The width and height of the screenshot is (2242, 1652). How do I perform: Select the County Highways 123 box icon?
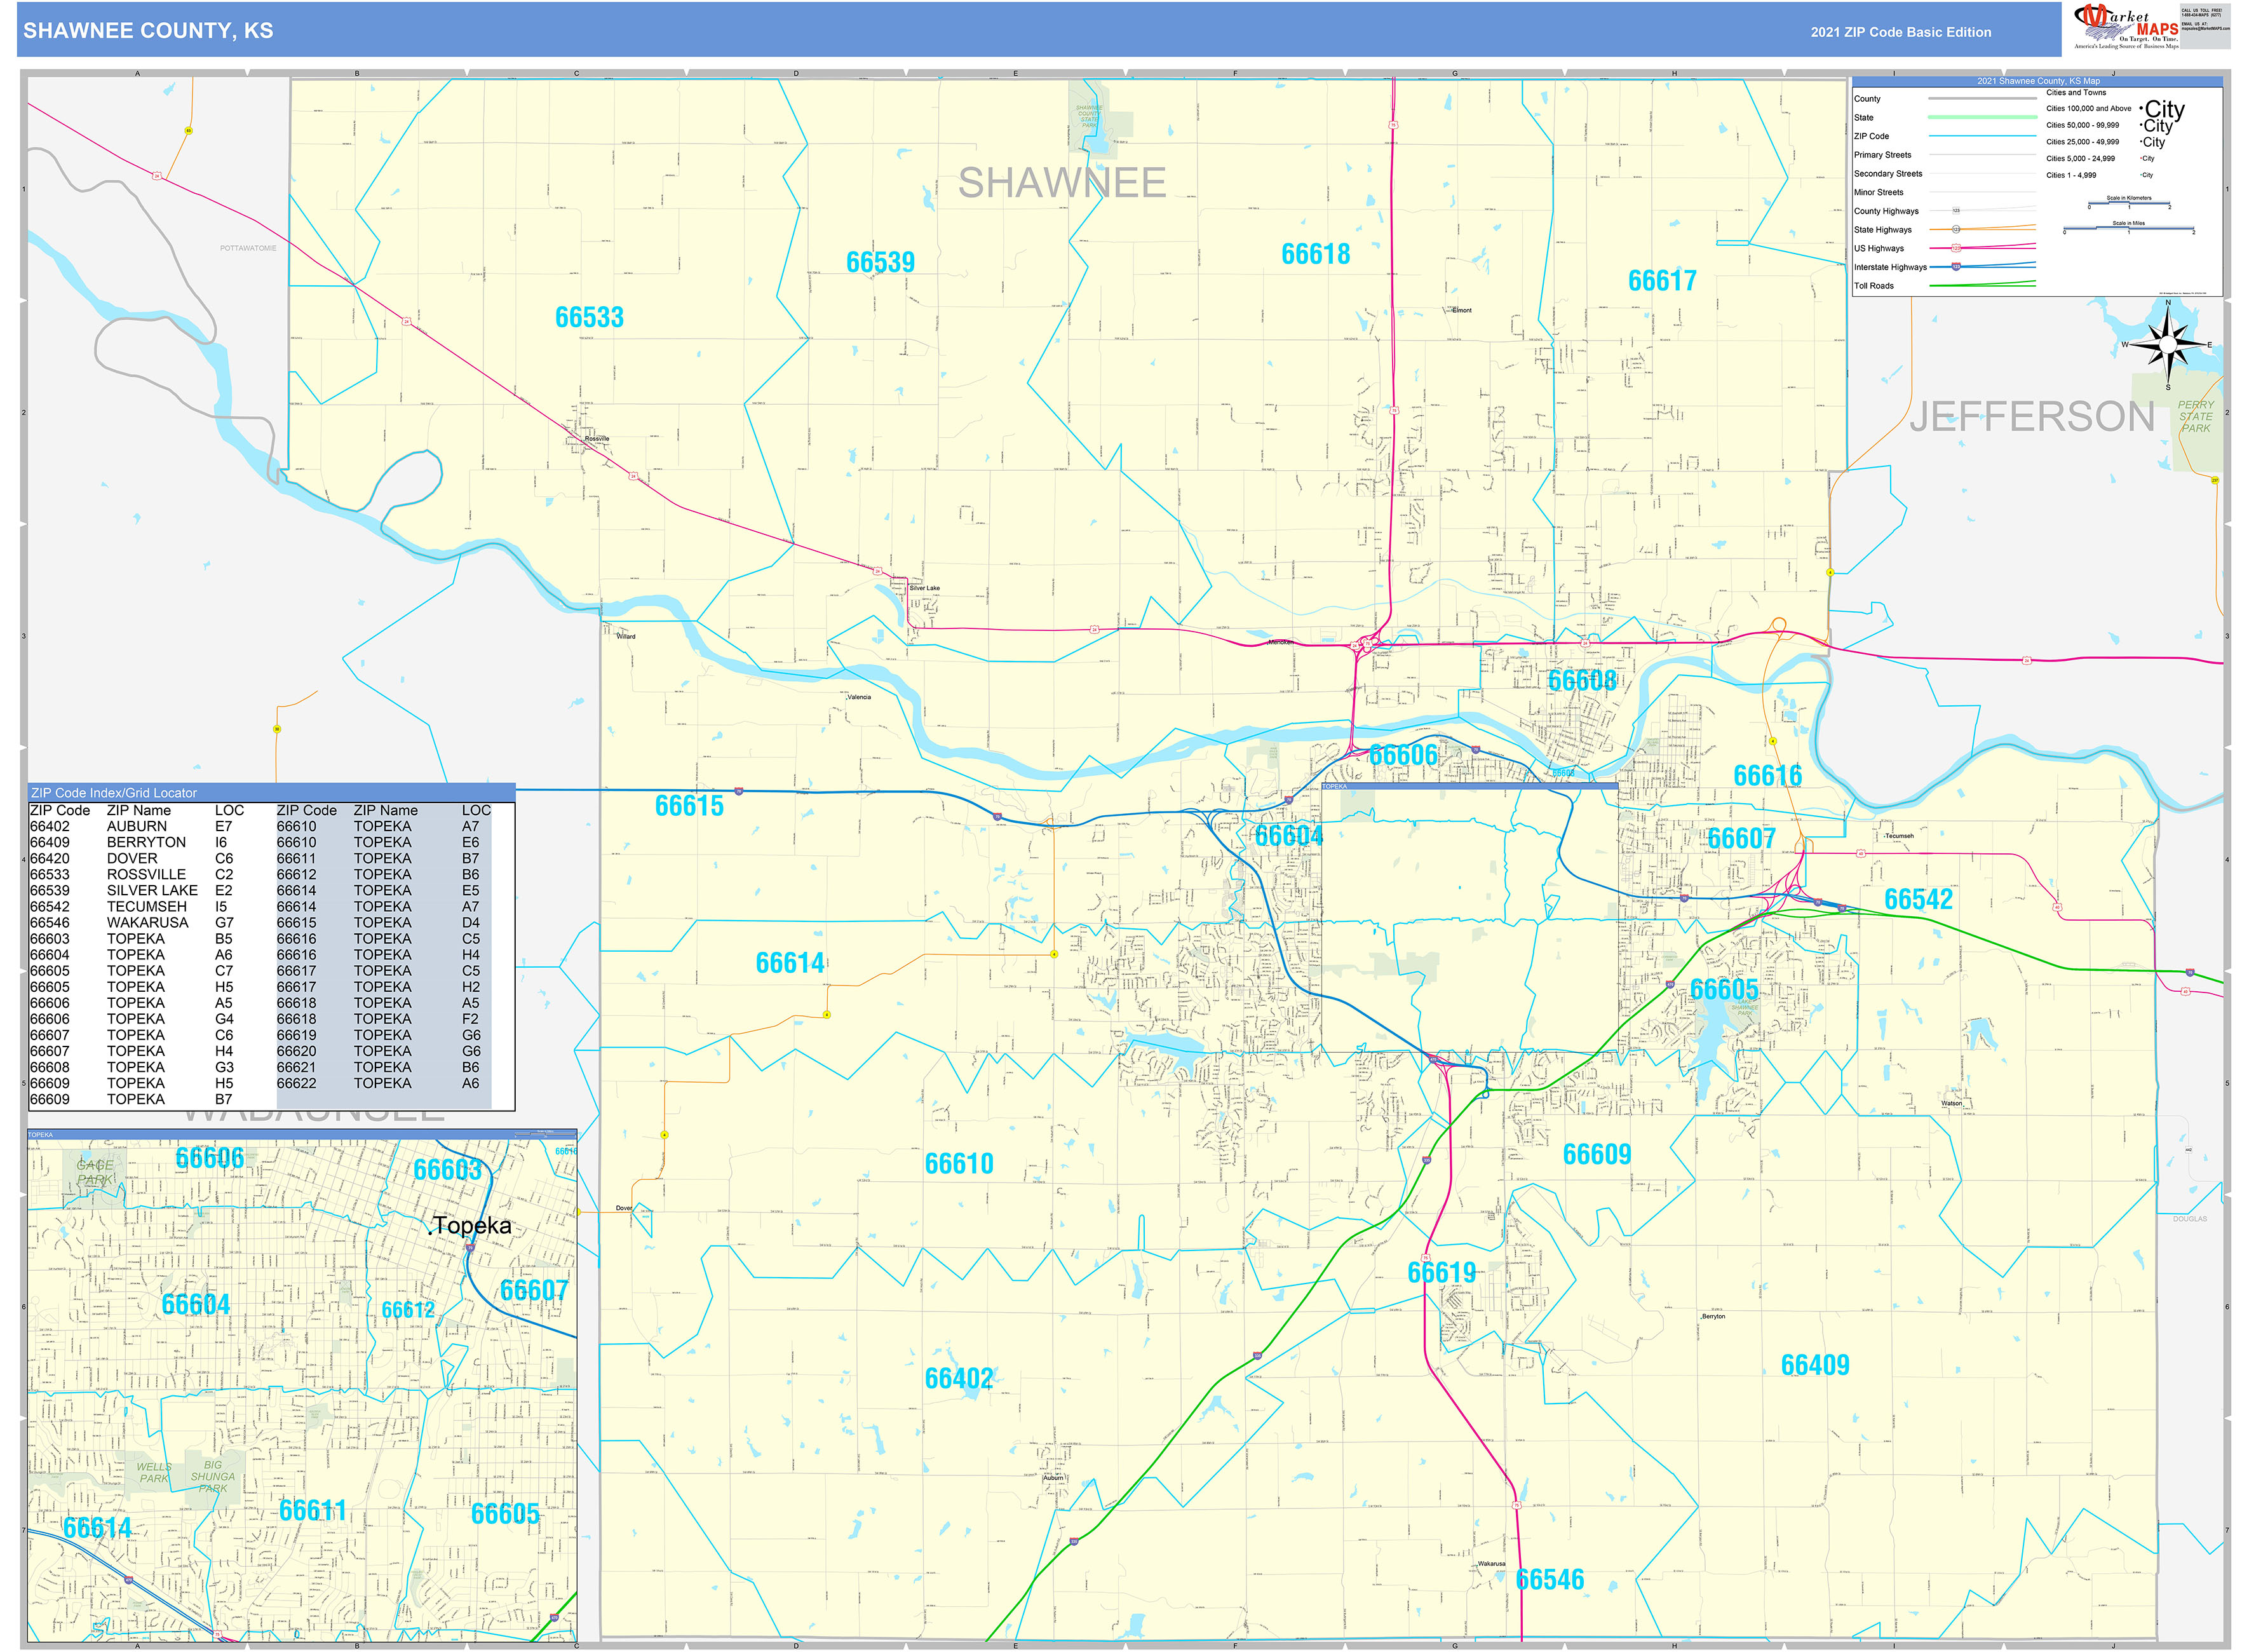click(1956, 211)
